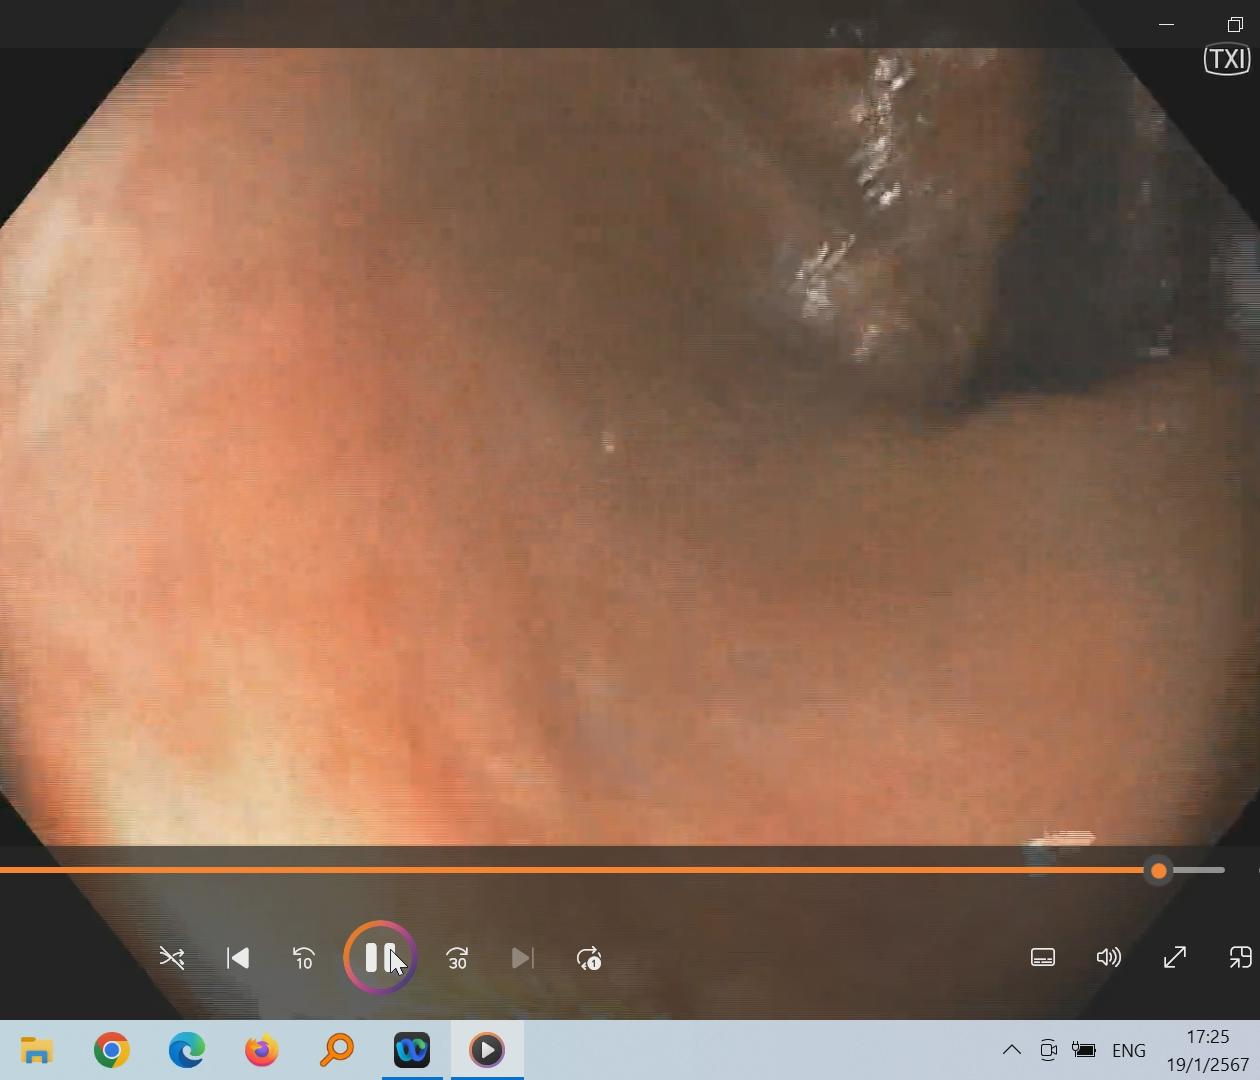Viewport: 1260px width, 1080px height.
Task: Skip back 10 seconds
Action: 304,958
